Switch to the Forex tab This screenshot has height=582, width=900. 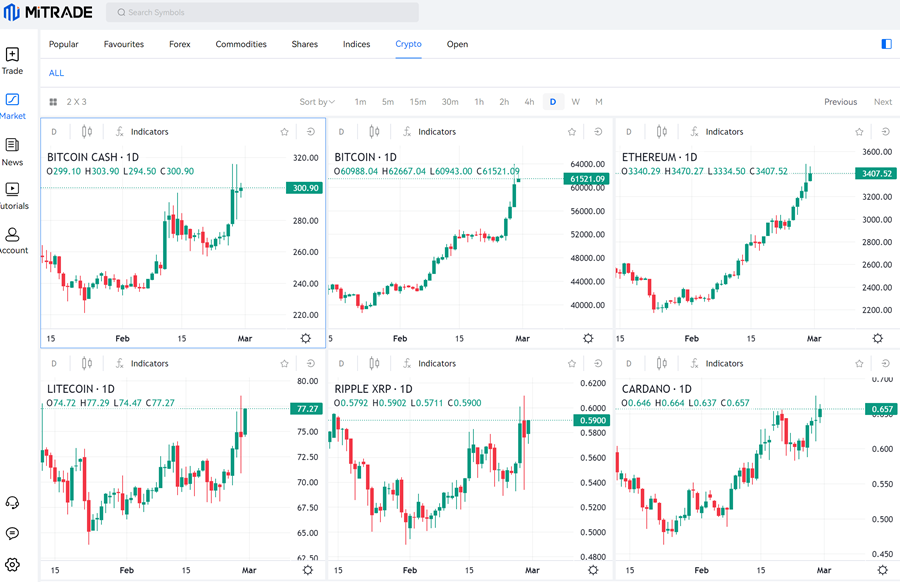tap(180, 44)
